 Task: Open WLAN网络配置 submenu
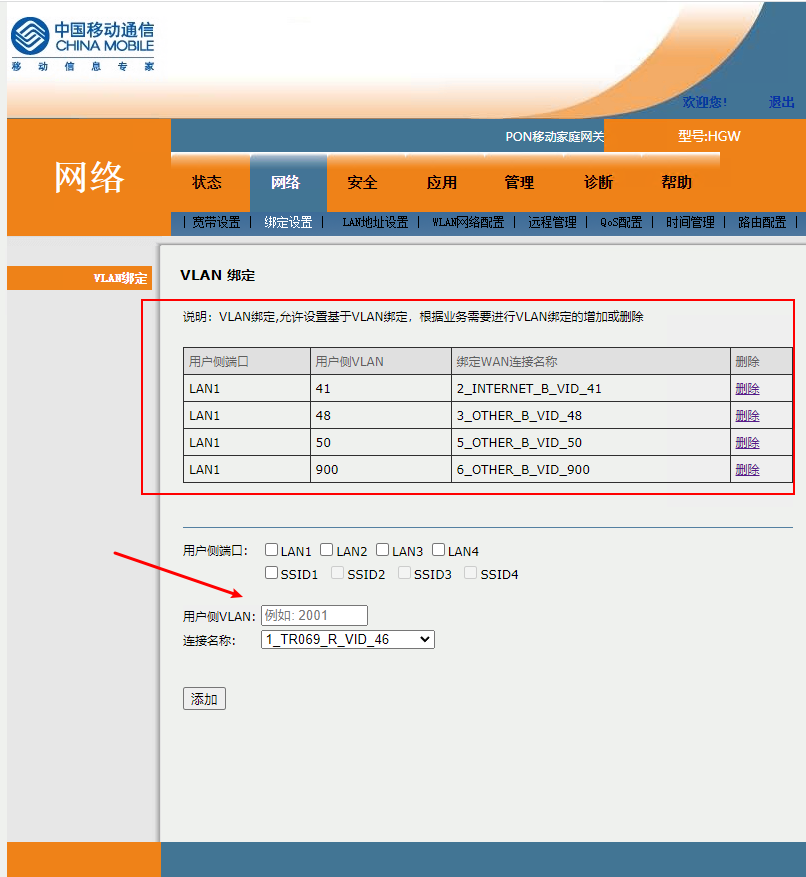(468, 222)
